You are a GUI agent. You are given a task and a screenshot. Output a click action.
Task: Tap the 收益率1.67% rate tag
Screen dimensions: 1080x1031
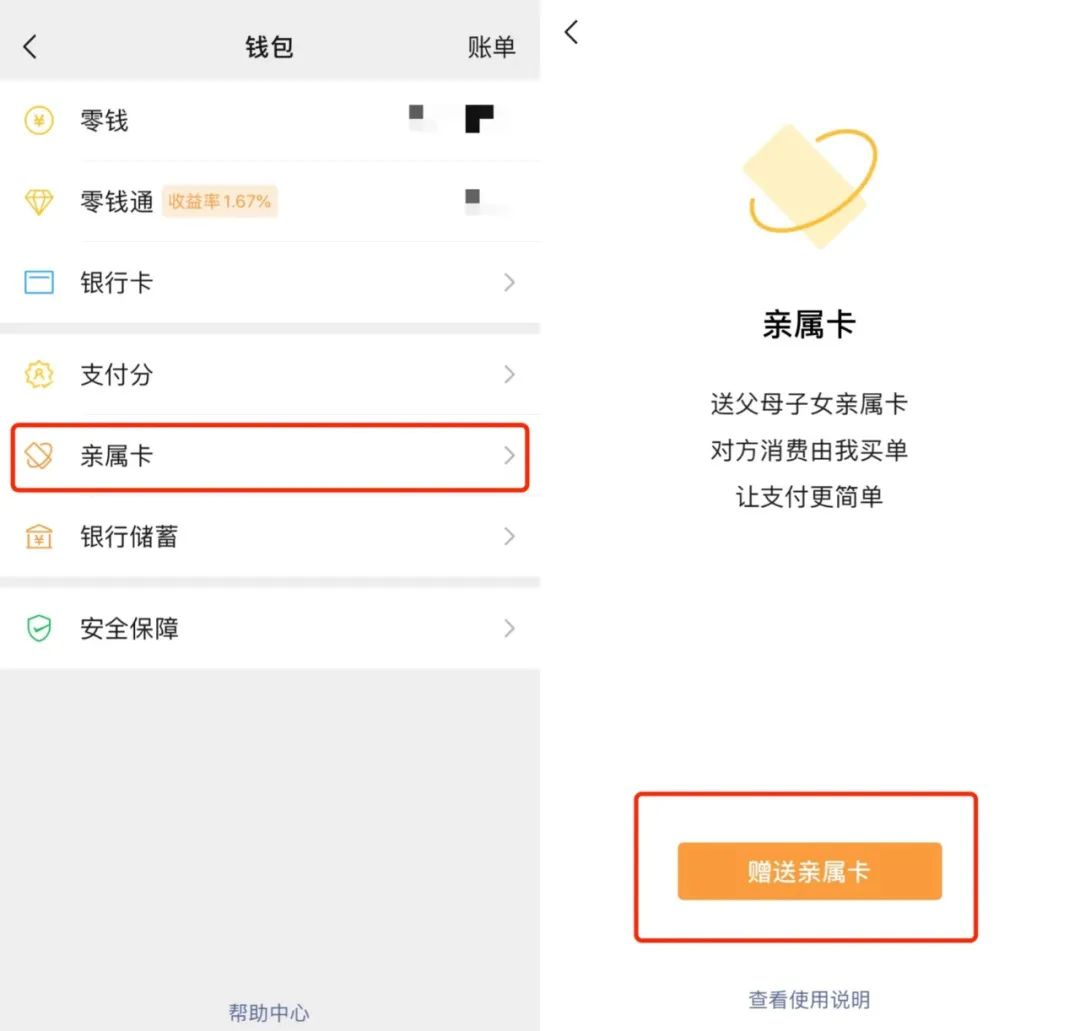pyautogui.click(x=219, y=202)
